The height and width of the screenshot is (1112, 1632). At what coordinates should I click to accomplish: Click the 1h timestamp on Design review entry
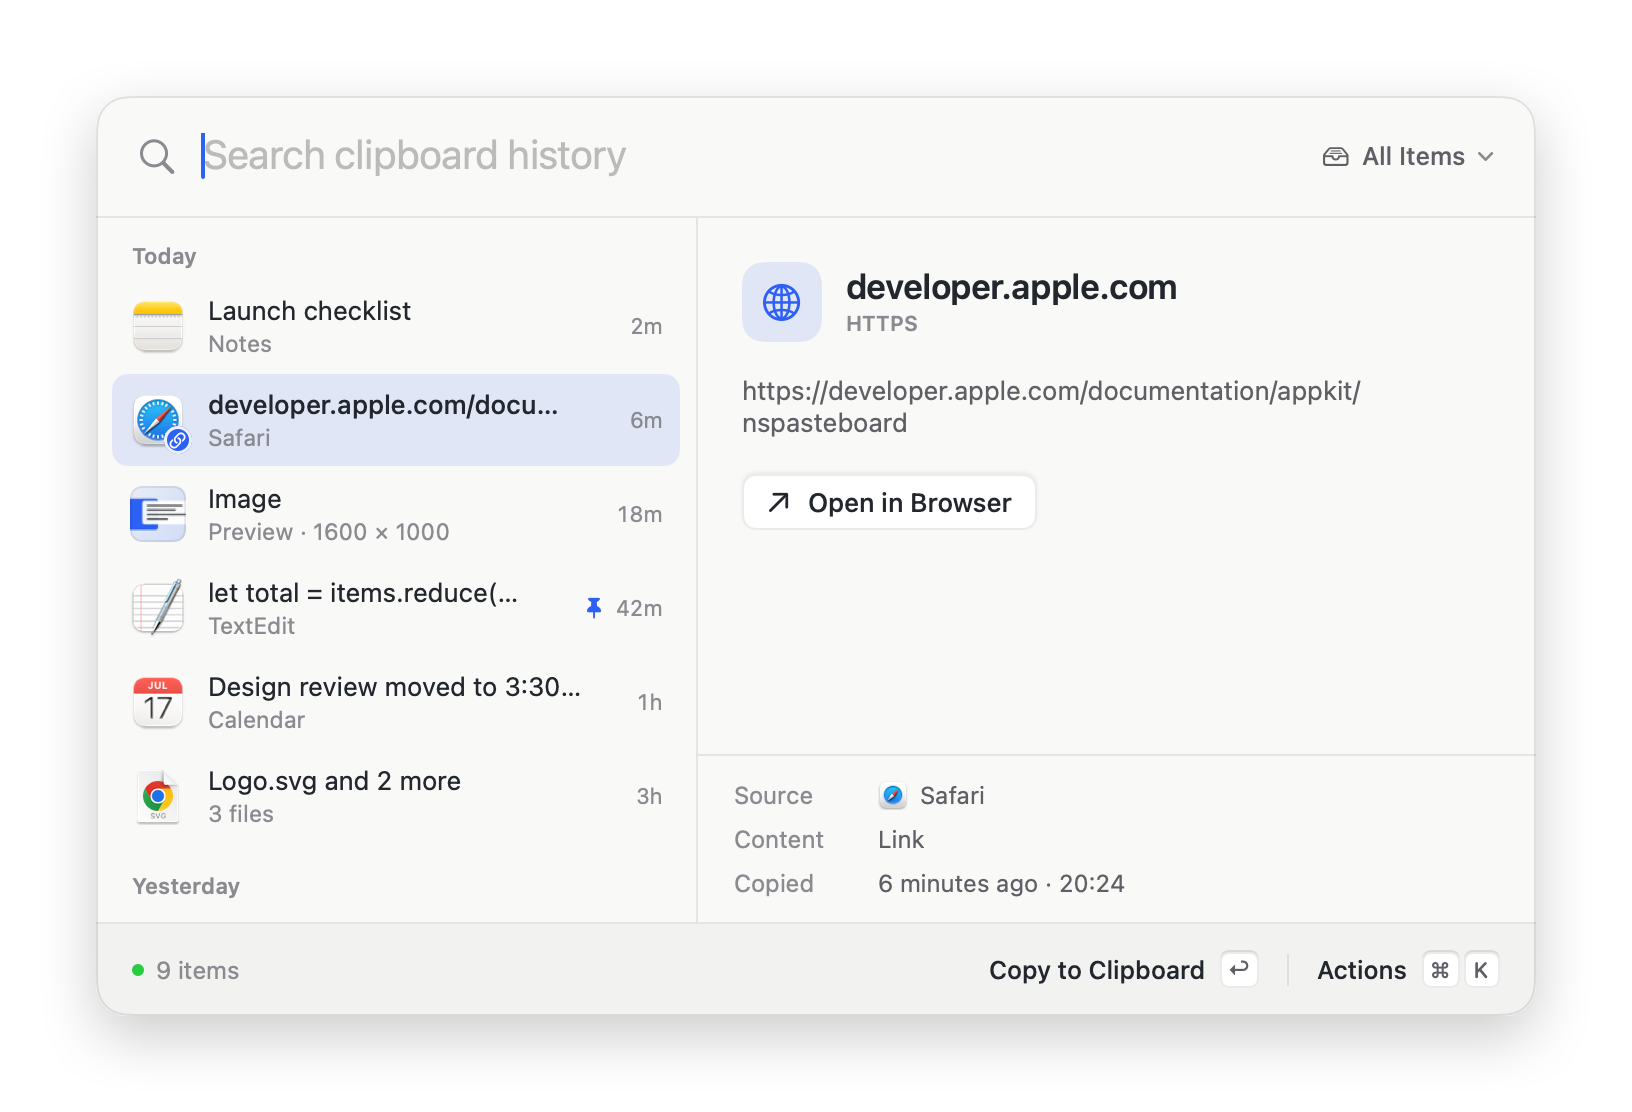tap(650, 703)
